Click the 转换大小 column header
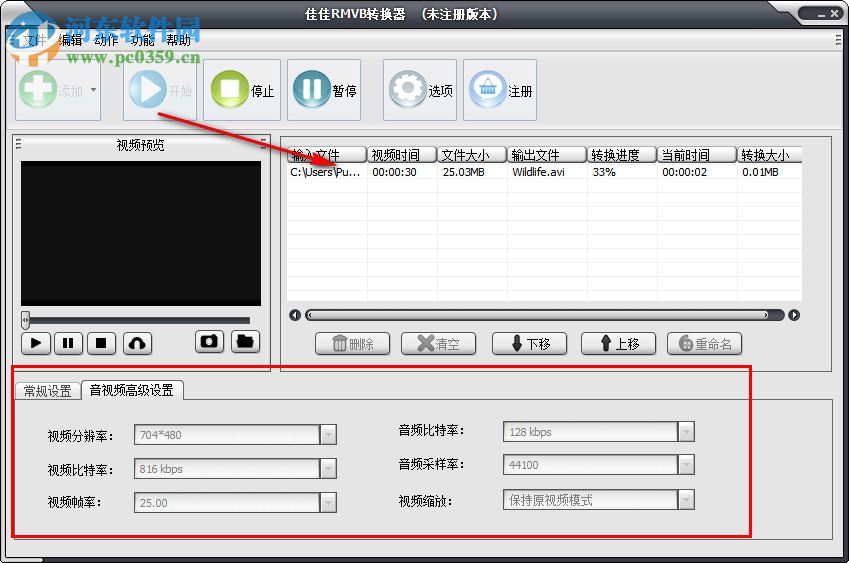The width and height of the screenshot is (849, 563). (x=769, y=155)
